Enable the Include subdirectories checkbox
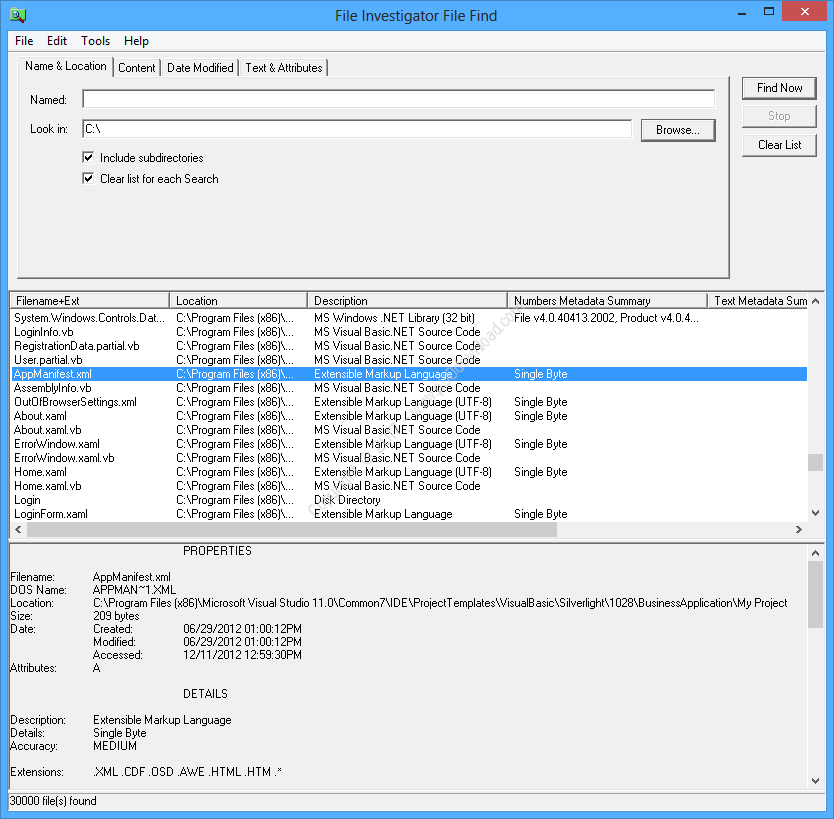Viewport: 834px width, 819px height. coord(89,158)
